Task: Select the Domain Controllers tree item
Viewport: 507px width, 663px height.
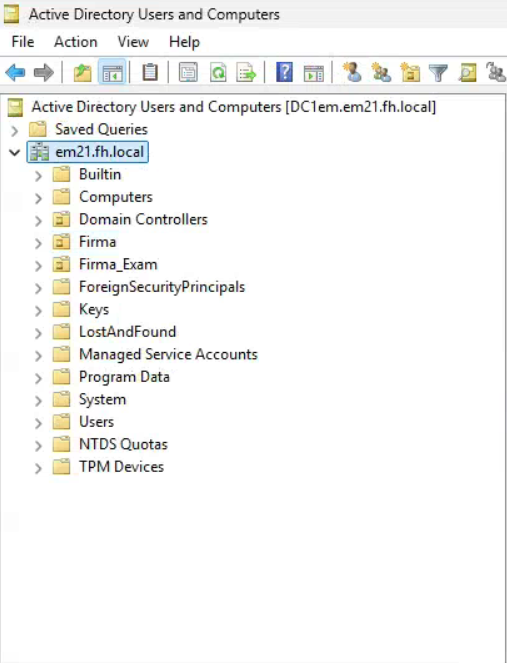Action: point(143,219)
